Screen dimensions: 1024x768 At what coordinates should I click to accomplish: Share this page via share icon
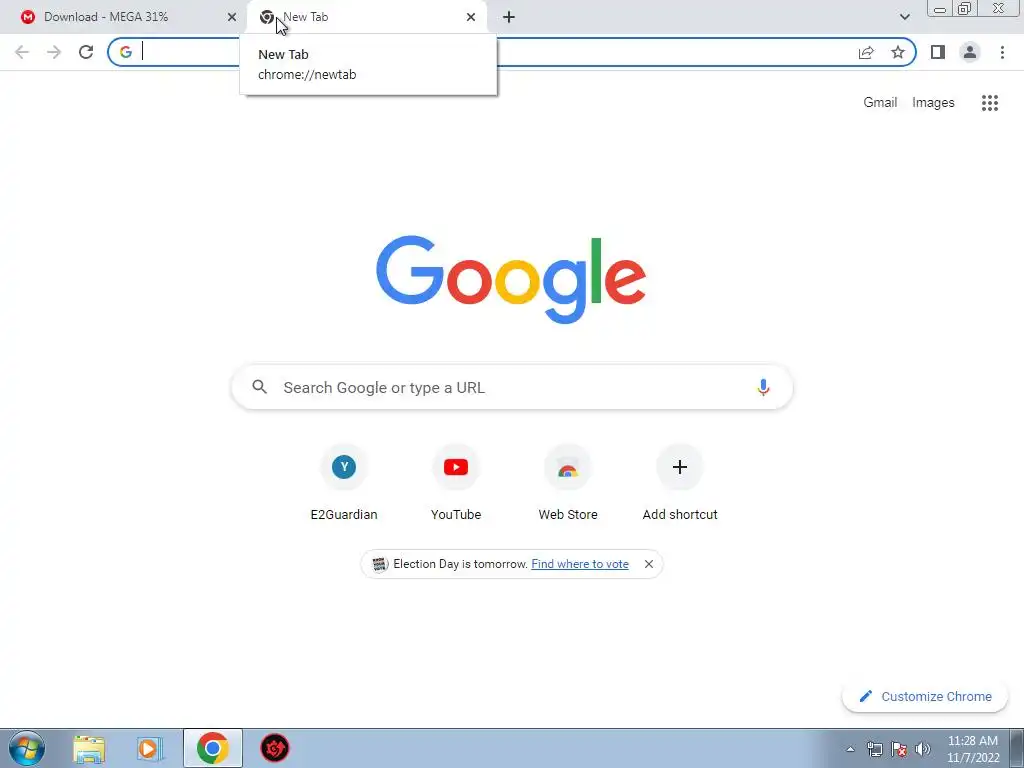click(866, 52)
